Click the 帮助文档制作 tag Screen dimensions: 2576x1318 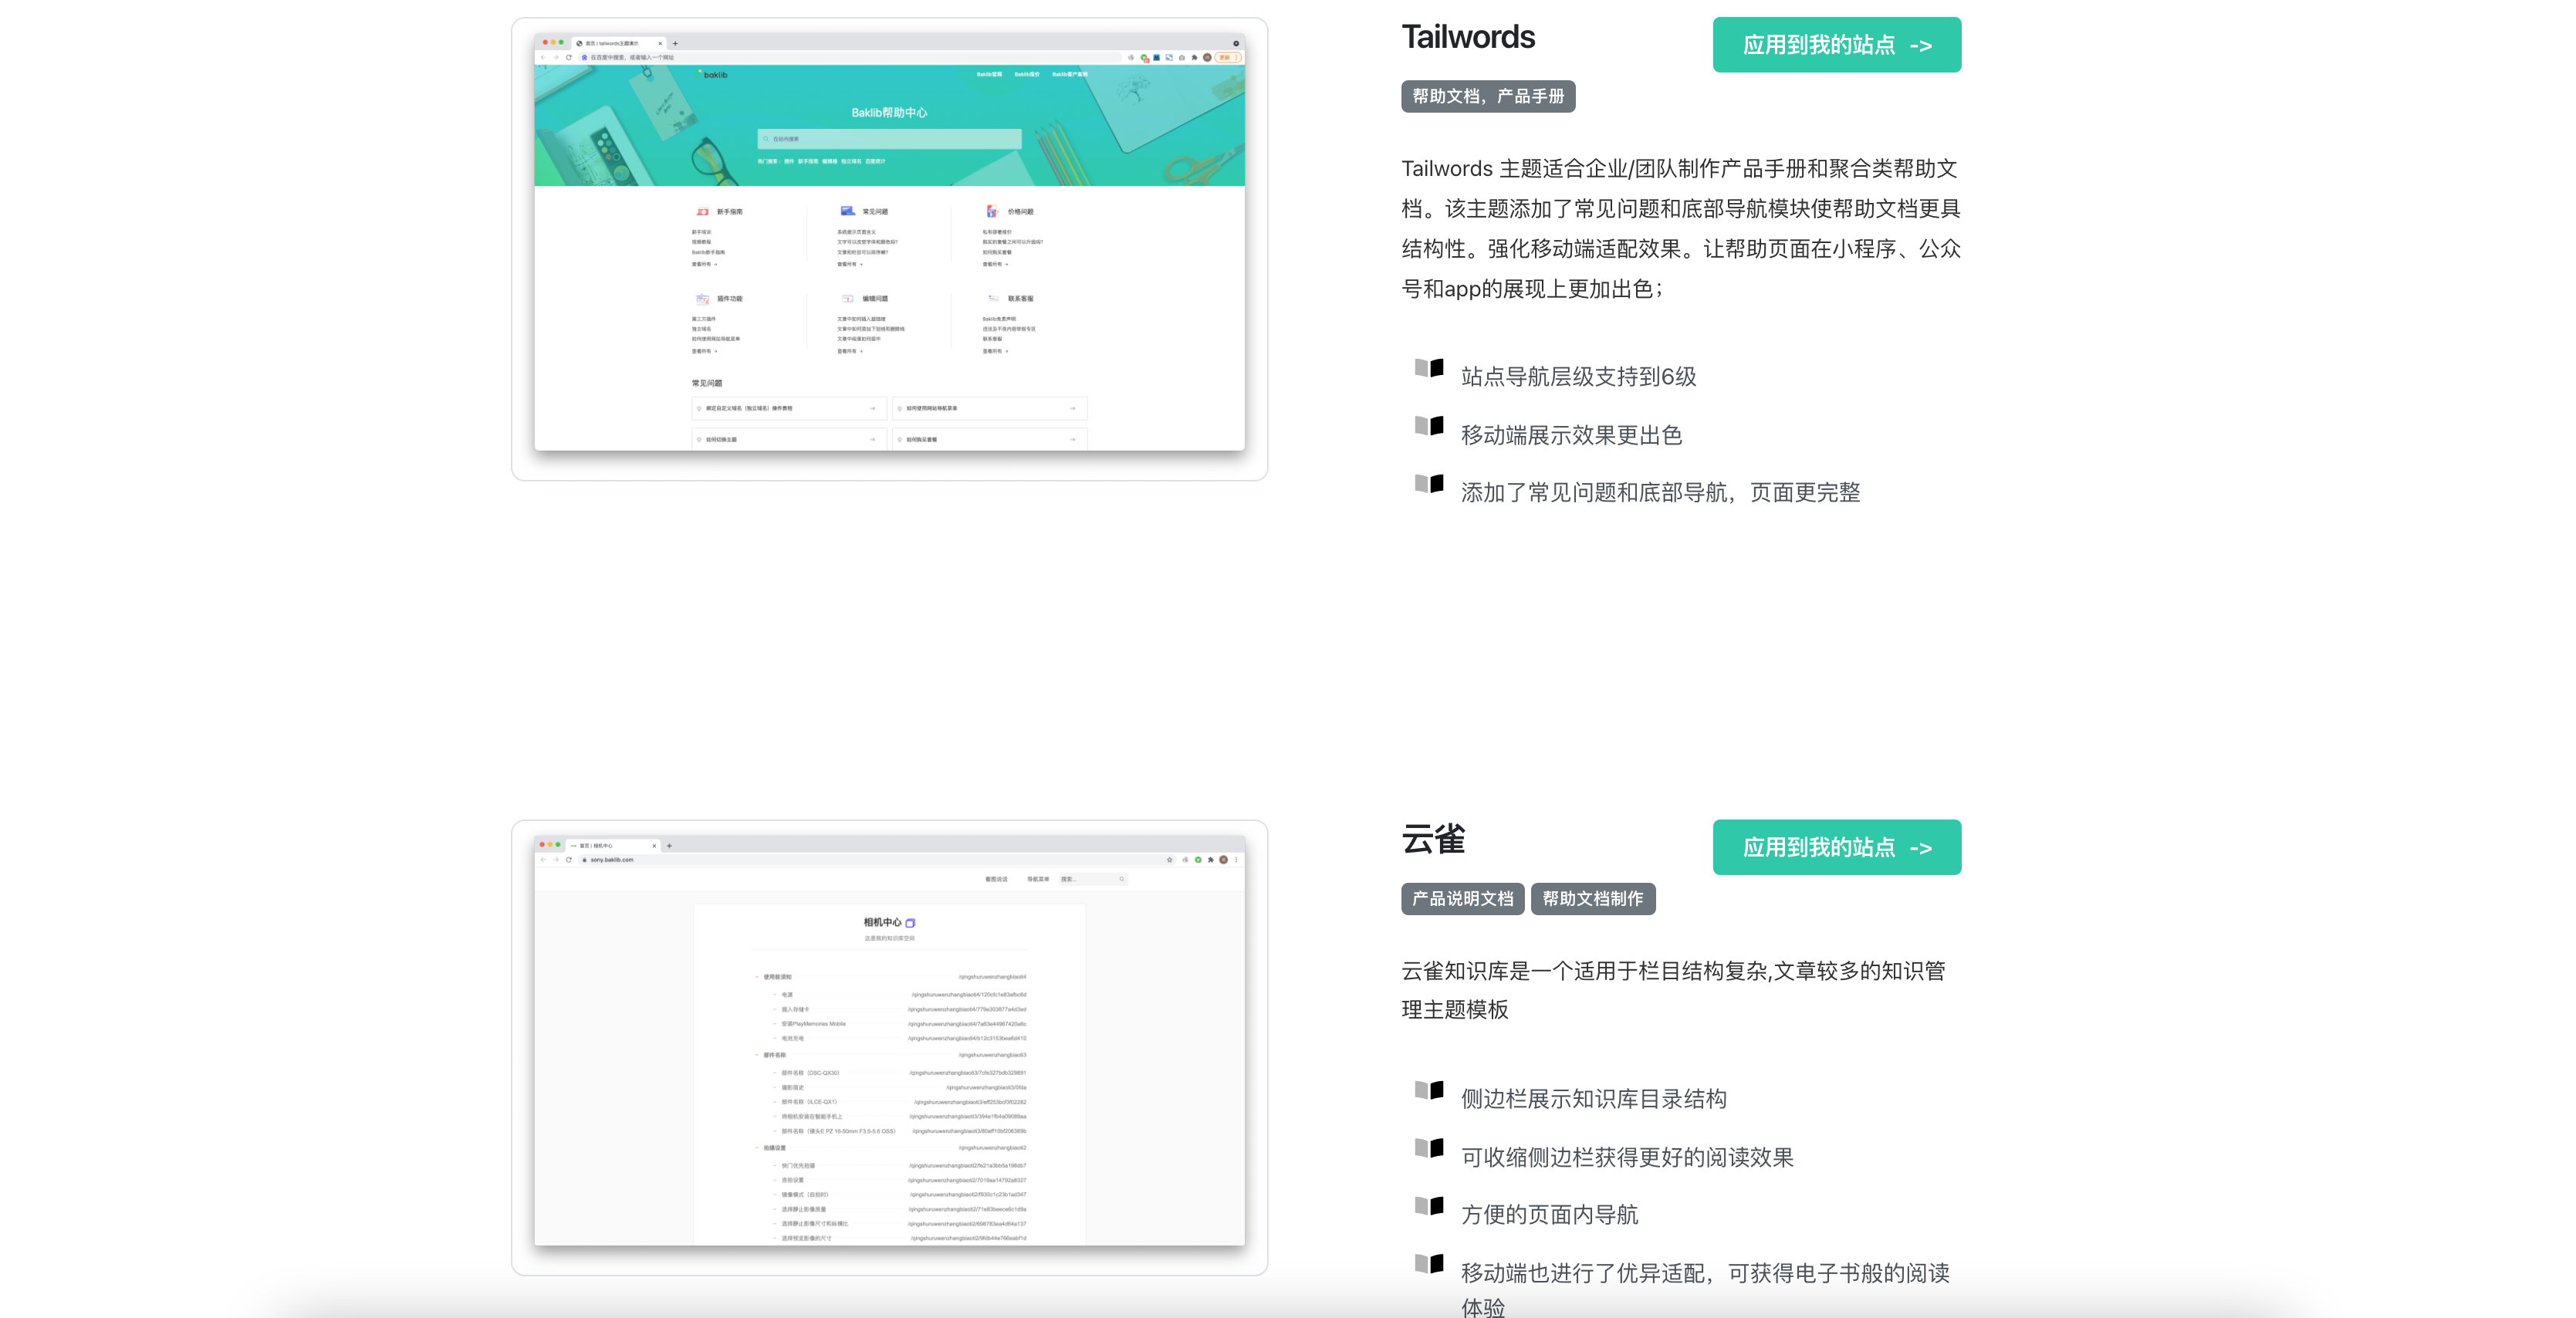coord(1592,898)
